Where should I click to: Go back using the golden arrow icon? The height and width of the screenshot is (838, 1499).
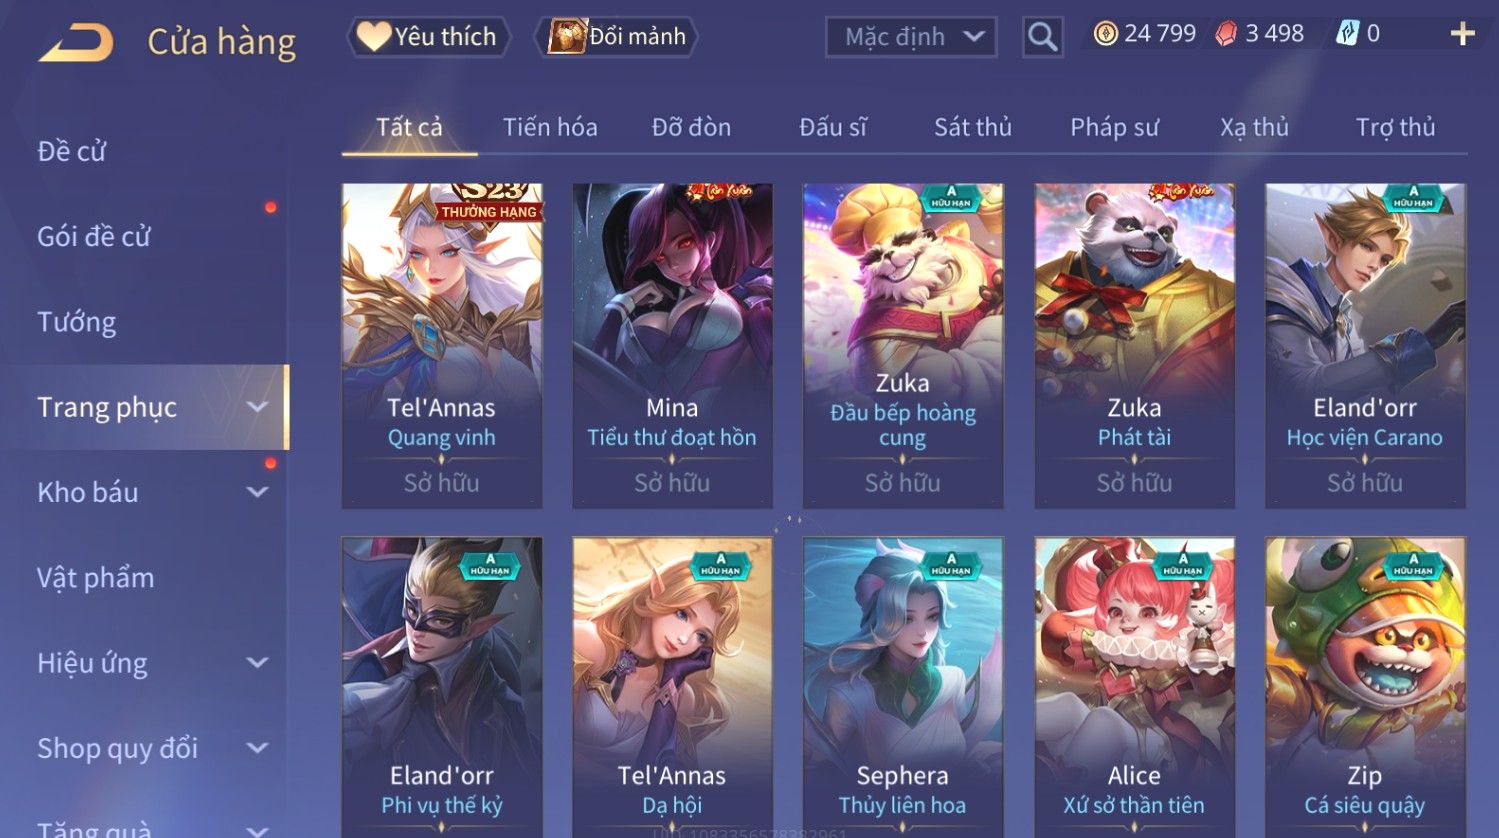pyautogui.click(x=76, y=43)
